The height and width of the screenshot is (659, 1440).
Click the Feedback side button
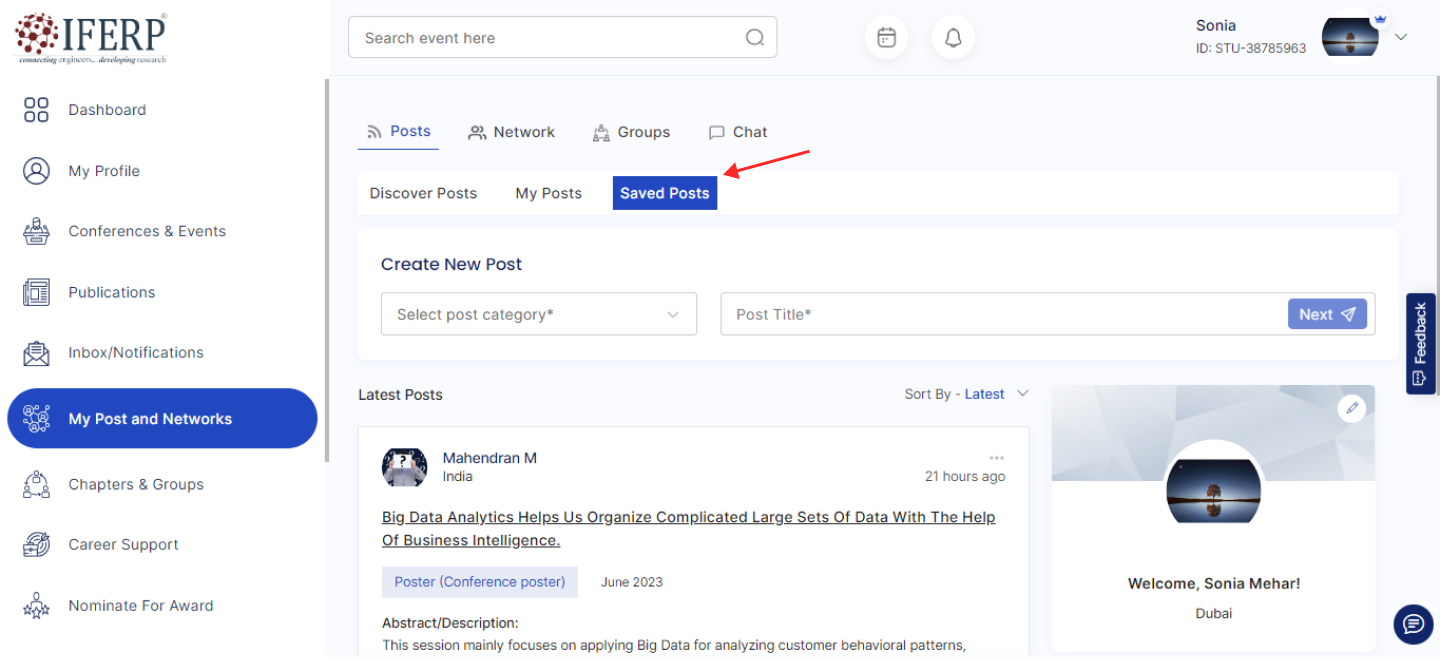[x=1420, y=343]
